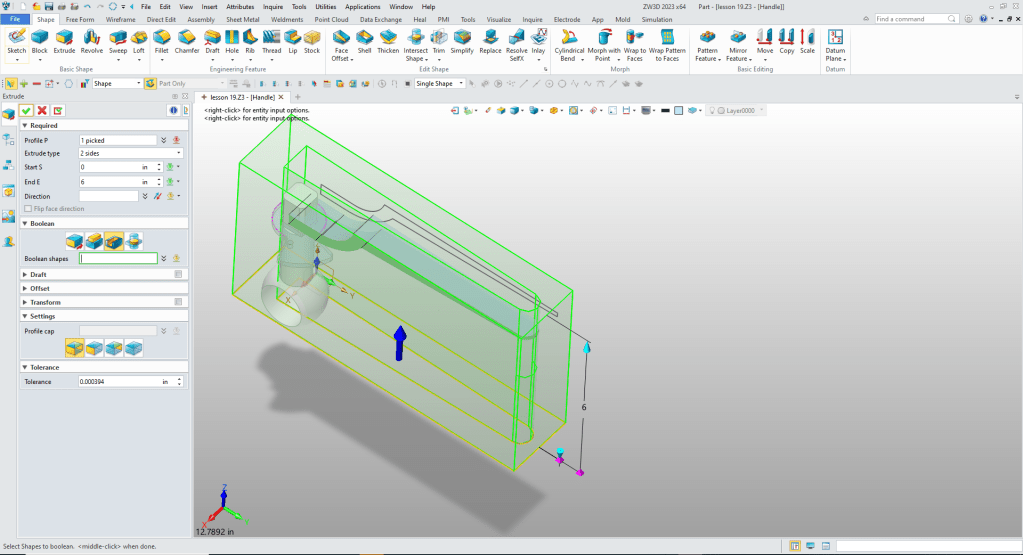1023x555 pixels.
Task: Cancel the Extrude with the red X
Action: click(x=43, y=110)
